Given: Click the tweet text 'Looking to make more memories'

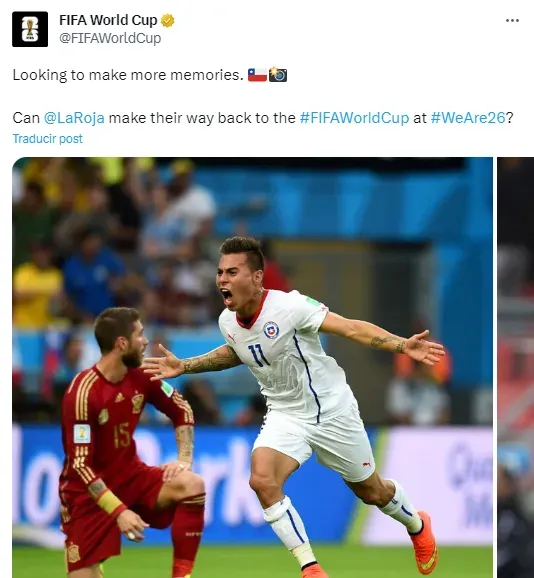Looking at the screenshot, I should point(128,75).
